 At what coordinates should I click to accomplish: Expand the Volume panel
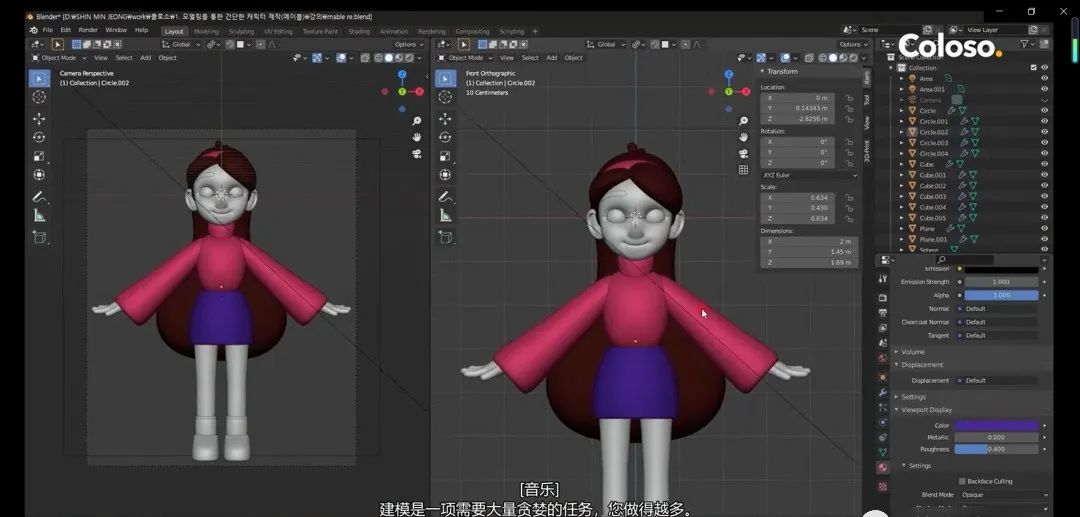point(912,352)
